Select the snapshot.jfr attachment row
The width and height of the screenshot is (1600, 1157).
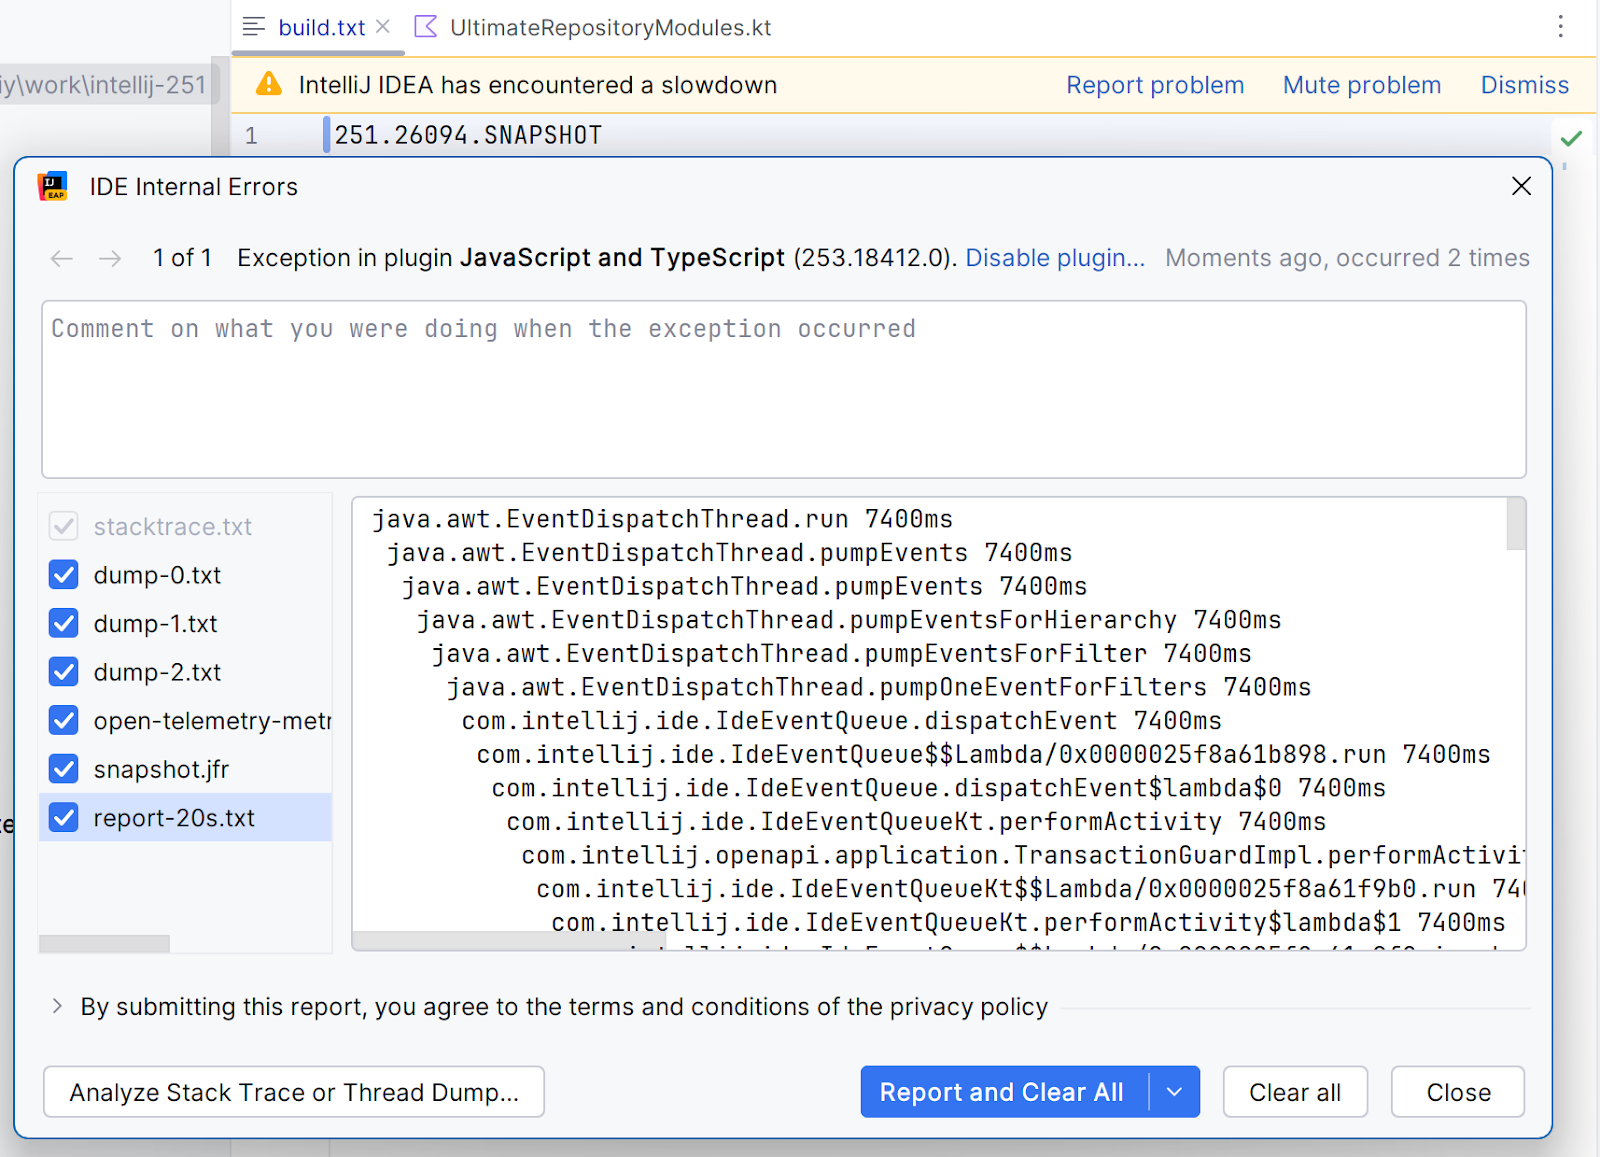pos(185,769)
